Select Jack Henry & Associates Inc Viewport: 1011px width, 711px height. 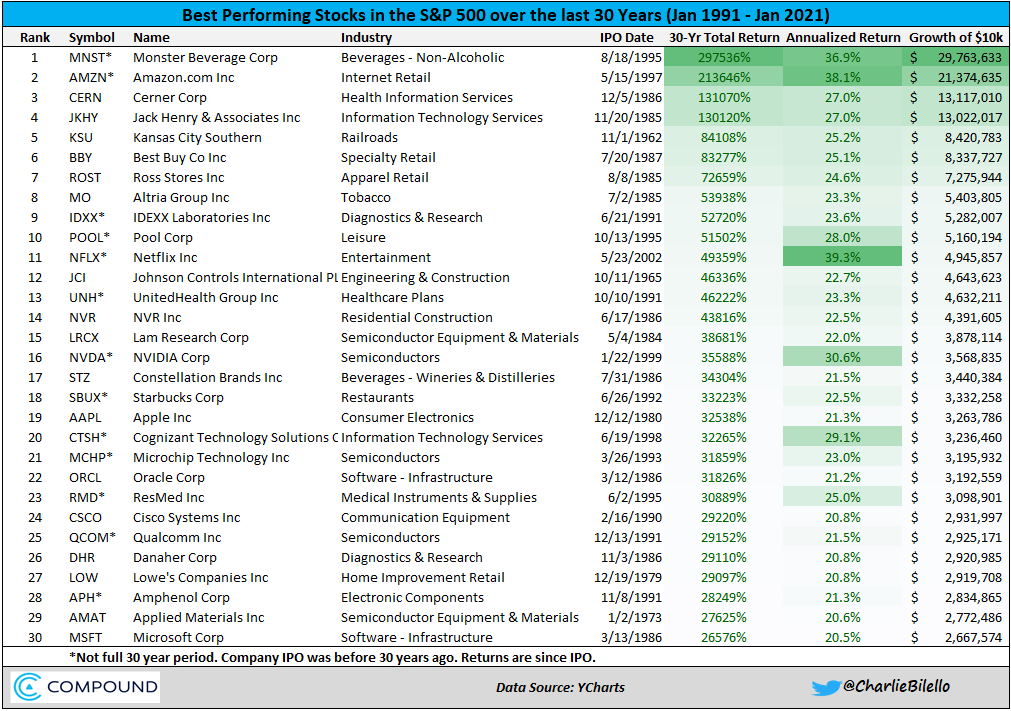click(217, 117)
